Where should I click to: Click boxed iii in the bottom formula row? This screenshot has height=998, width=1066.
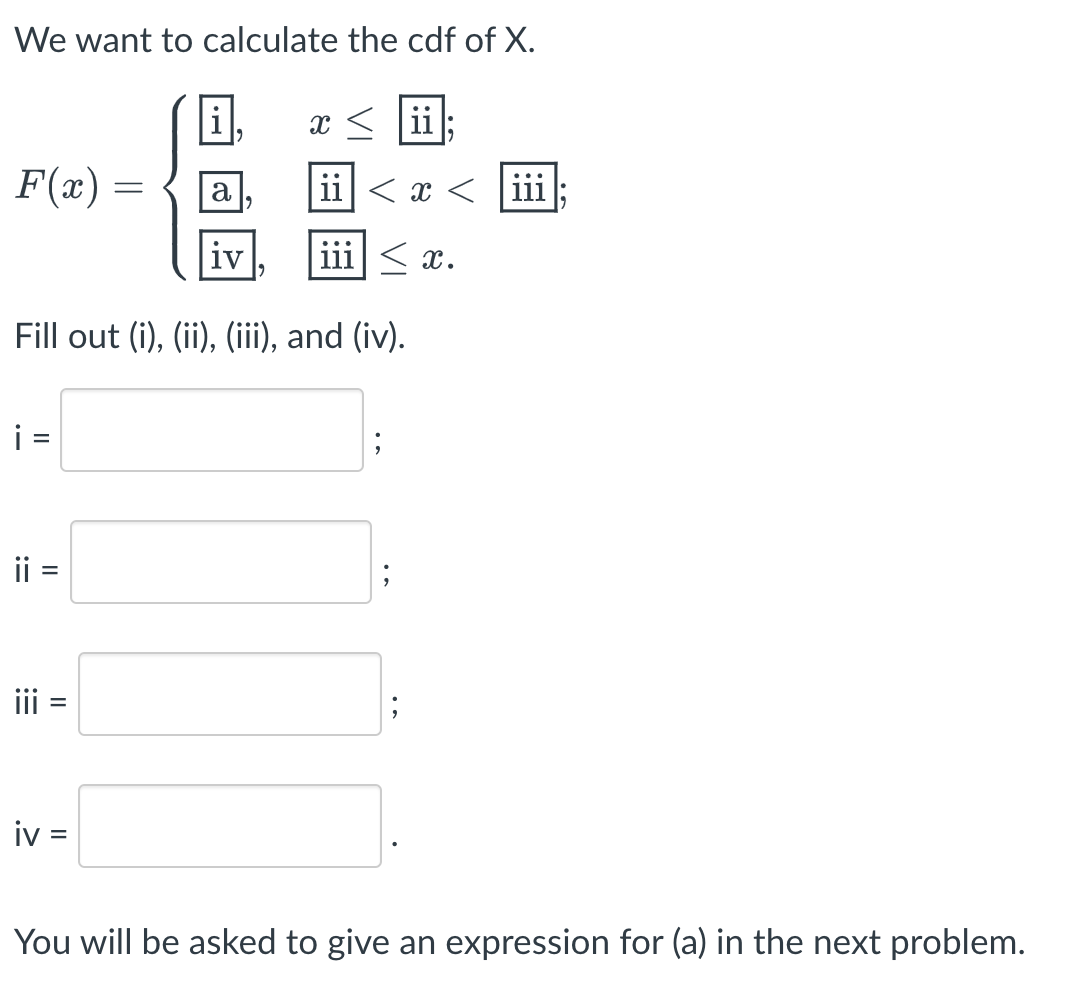(x=337, y=254)
